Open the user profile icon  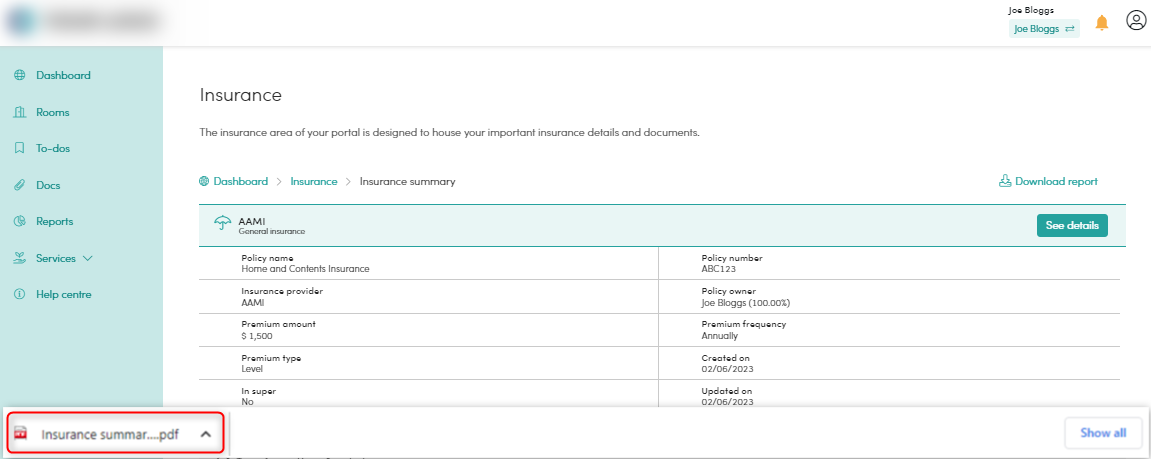click(1136, 21)
